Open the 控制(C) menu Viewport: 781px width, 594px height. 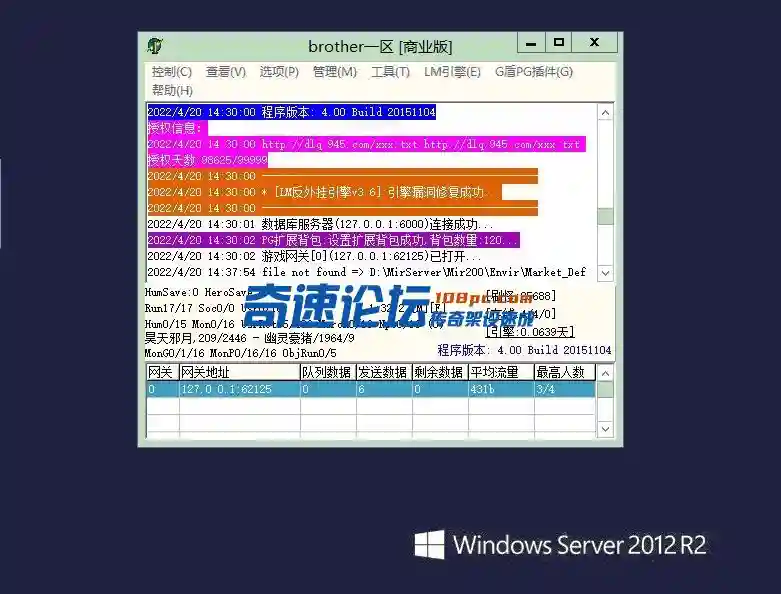tap(171, 72)
